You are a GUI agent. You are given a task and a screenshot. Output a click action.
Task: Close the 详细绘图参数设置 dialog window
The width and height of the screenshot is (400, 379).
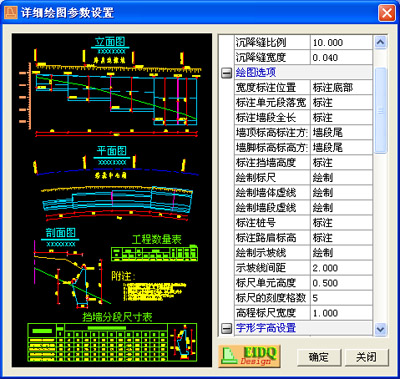click(x=387, y=13)
